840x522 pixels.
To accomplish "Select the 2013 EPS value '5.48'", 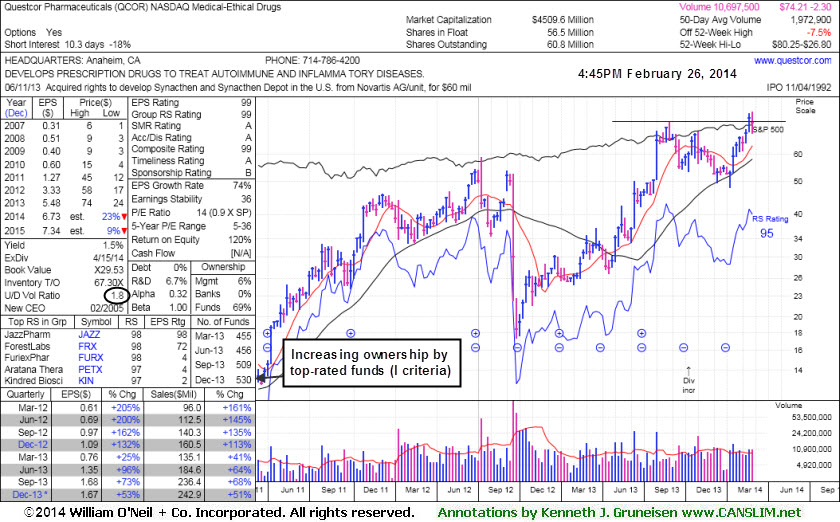I will click(51, 203).
